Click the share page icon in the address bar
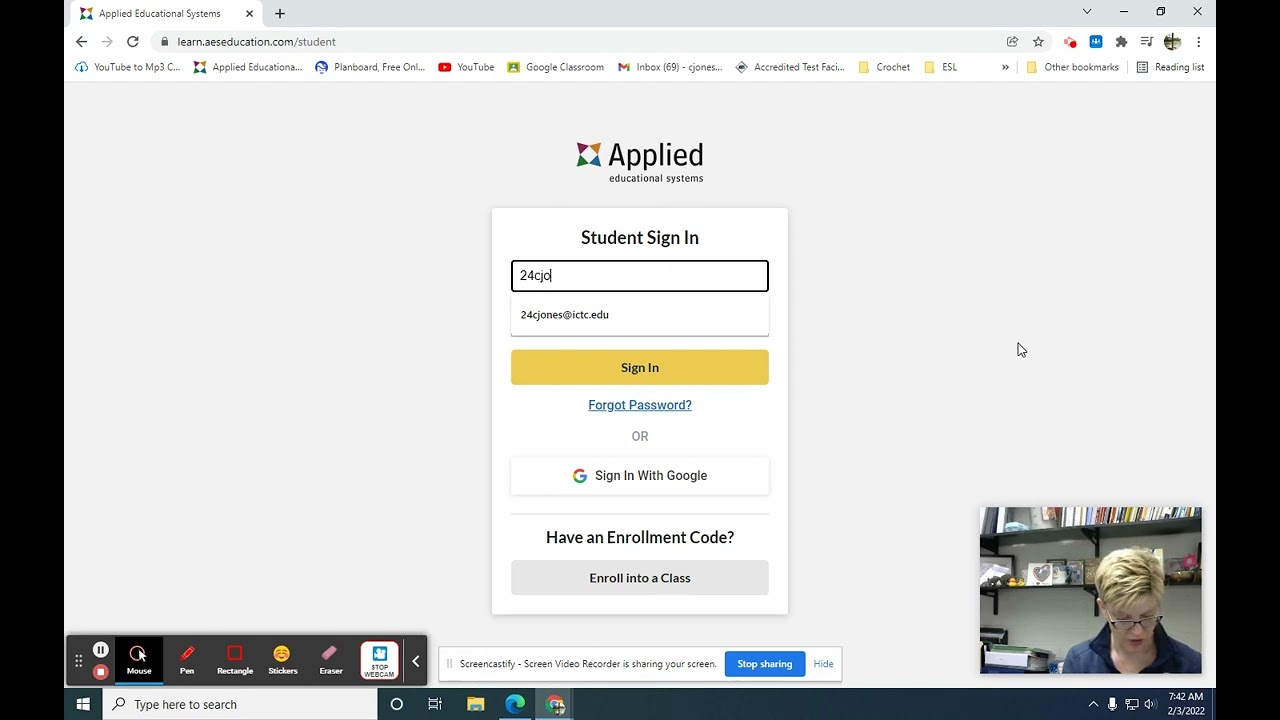The image size is (1280, 720). pyautogui.click(x=1012, y=42)
